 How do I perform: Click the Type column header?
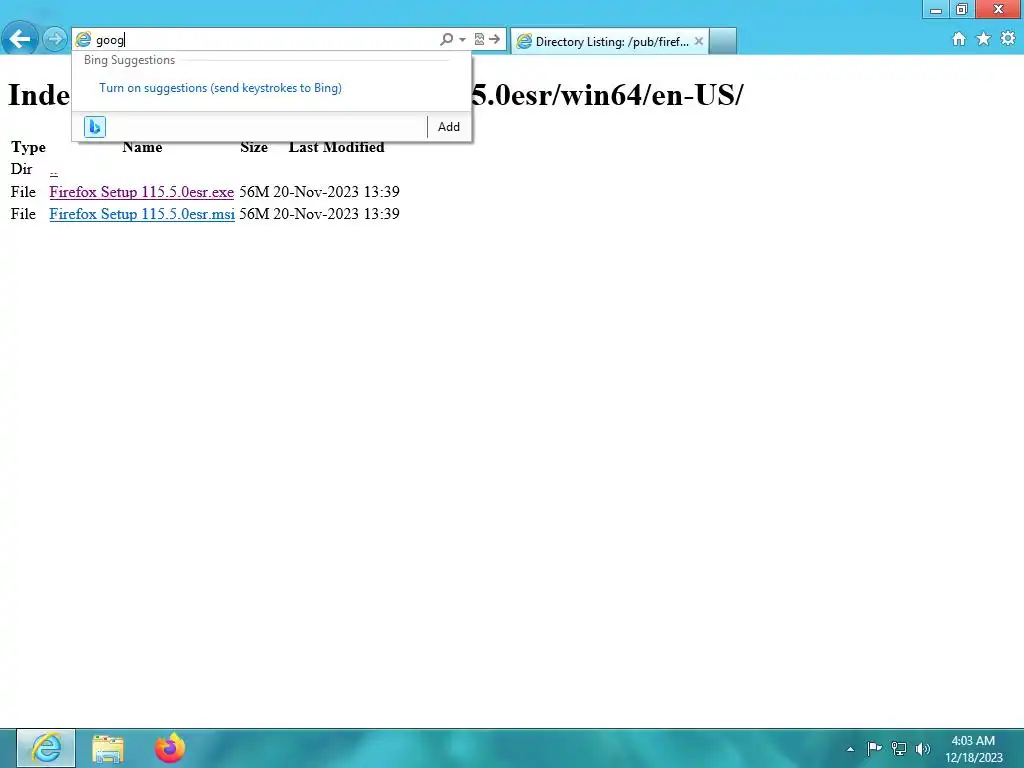point(28,148)
